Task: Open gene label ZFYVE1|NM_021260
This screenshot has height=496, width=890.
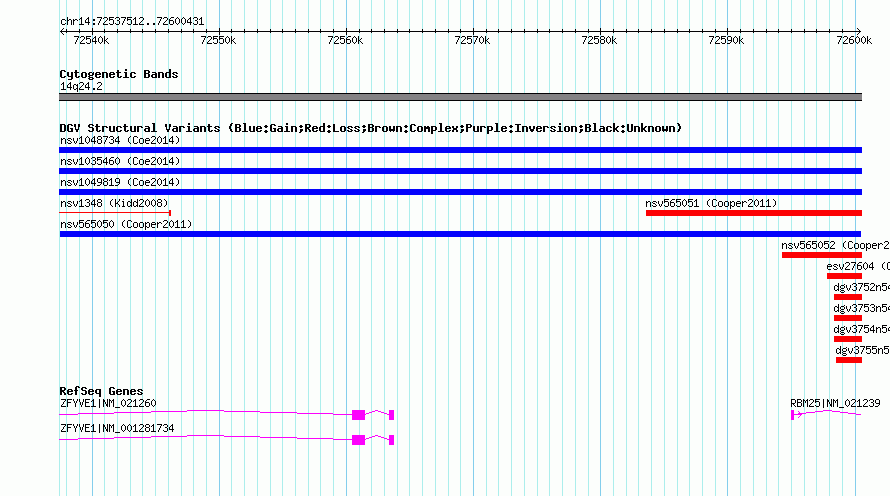Action: click(x=108, y=403)
